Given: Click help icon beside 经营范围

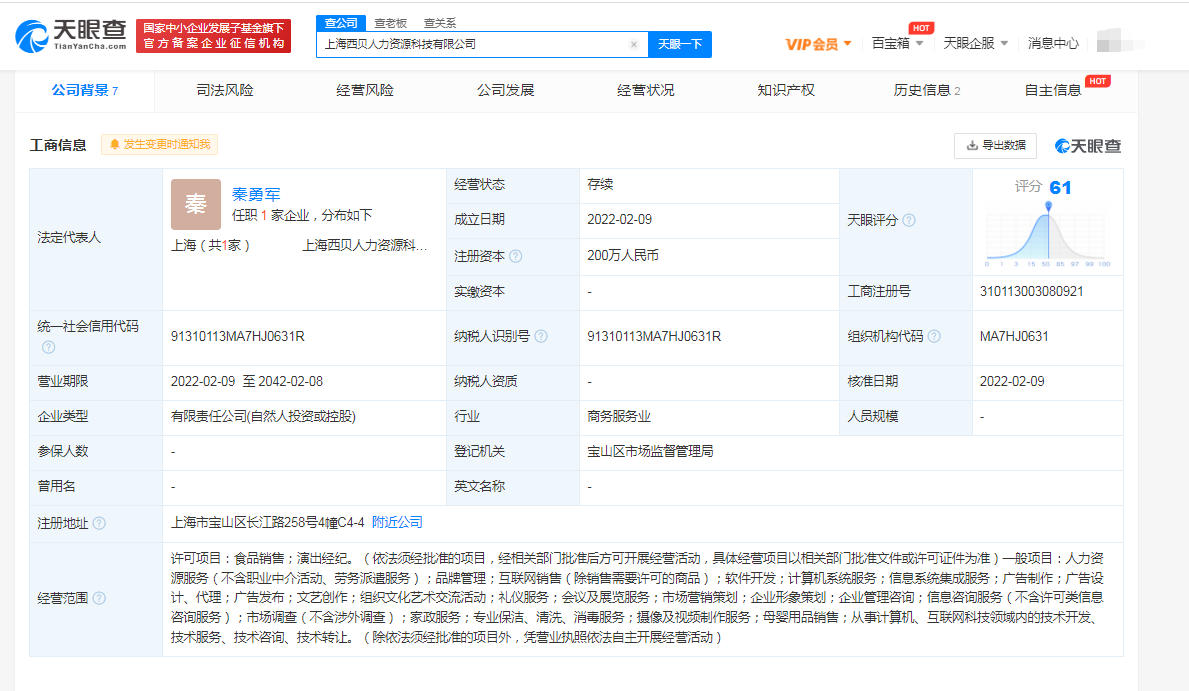Looking at the screenshot, I should [99, 598].
